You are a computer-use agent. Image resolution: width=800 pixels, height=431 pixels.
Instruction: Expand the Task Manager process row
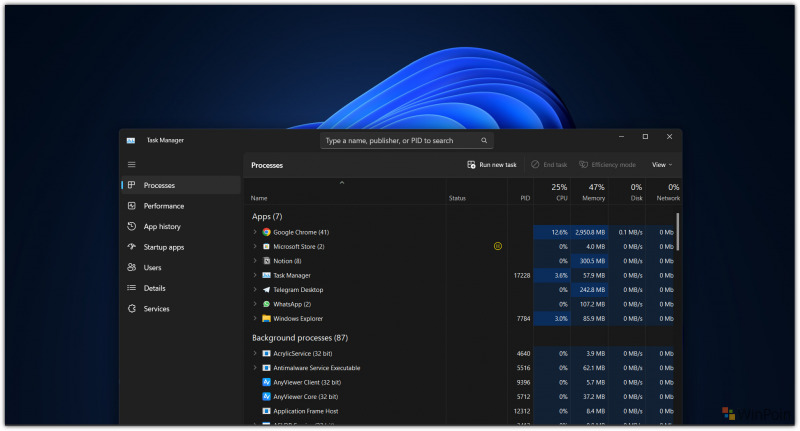[x=255, y=275]
